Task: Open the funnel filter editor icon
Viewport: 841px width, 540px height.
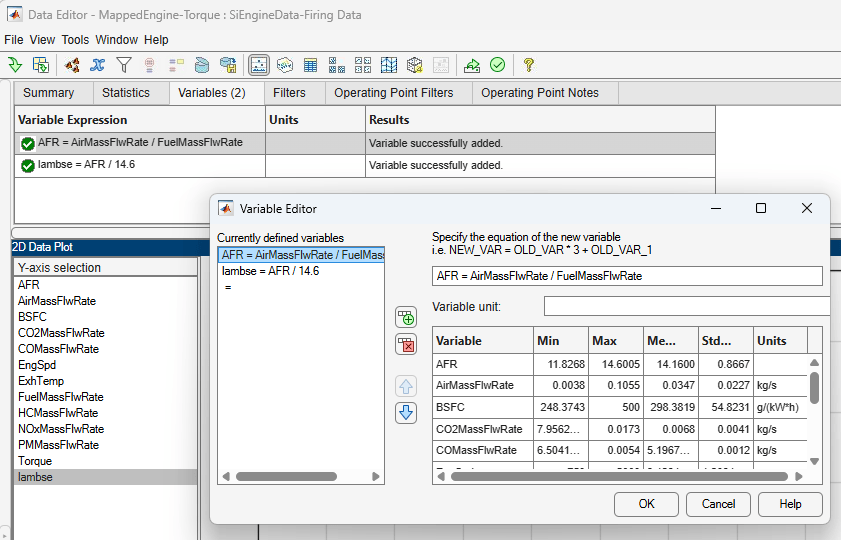Action: pos(124,65)
